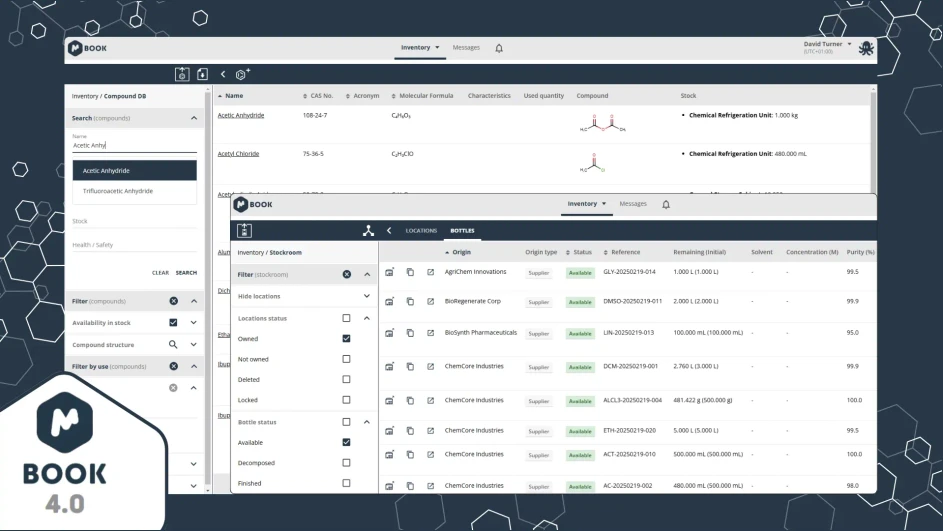Image resolution: width=943 pixels, height=531 pixels.
Task: Click the export icon in Stockroom toolbar
Action: tap(244, 230)
